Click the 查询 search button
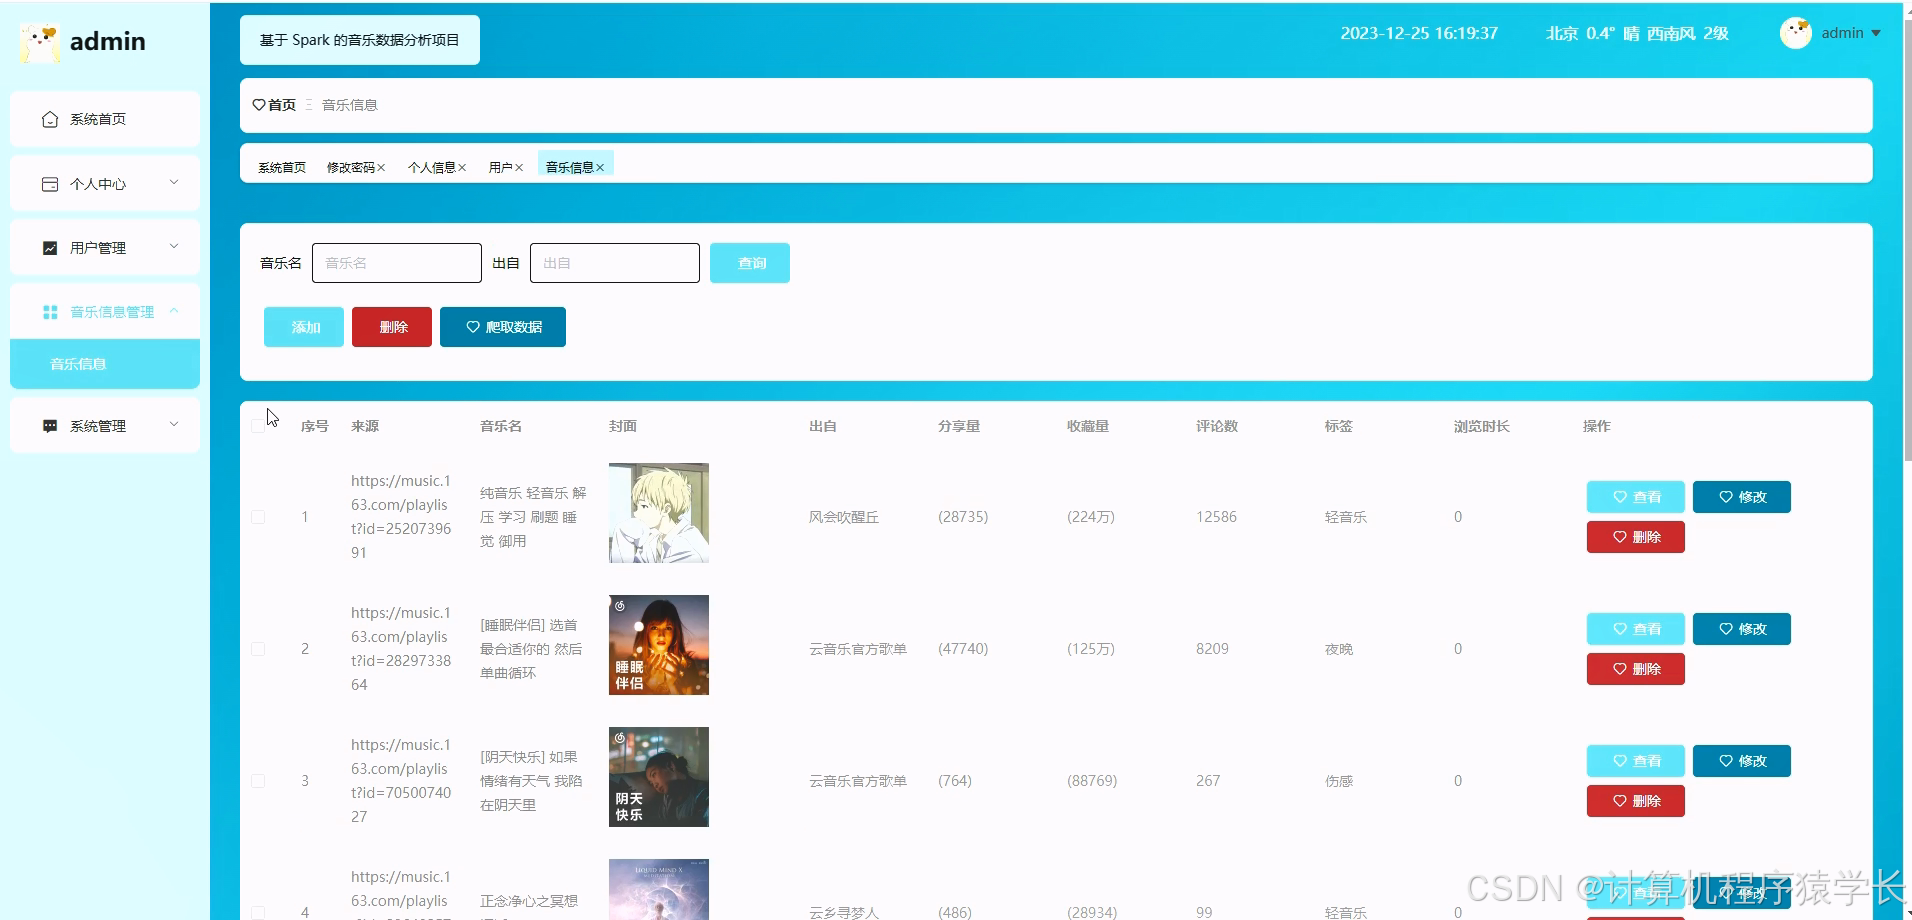 click(750, 263)
